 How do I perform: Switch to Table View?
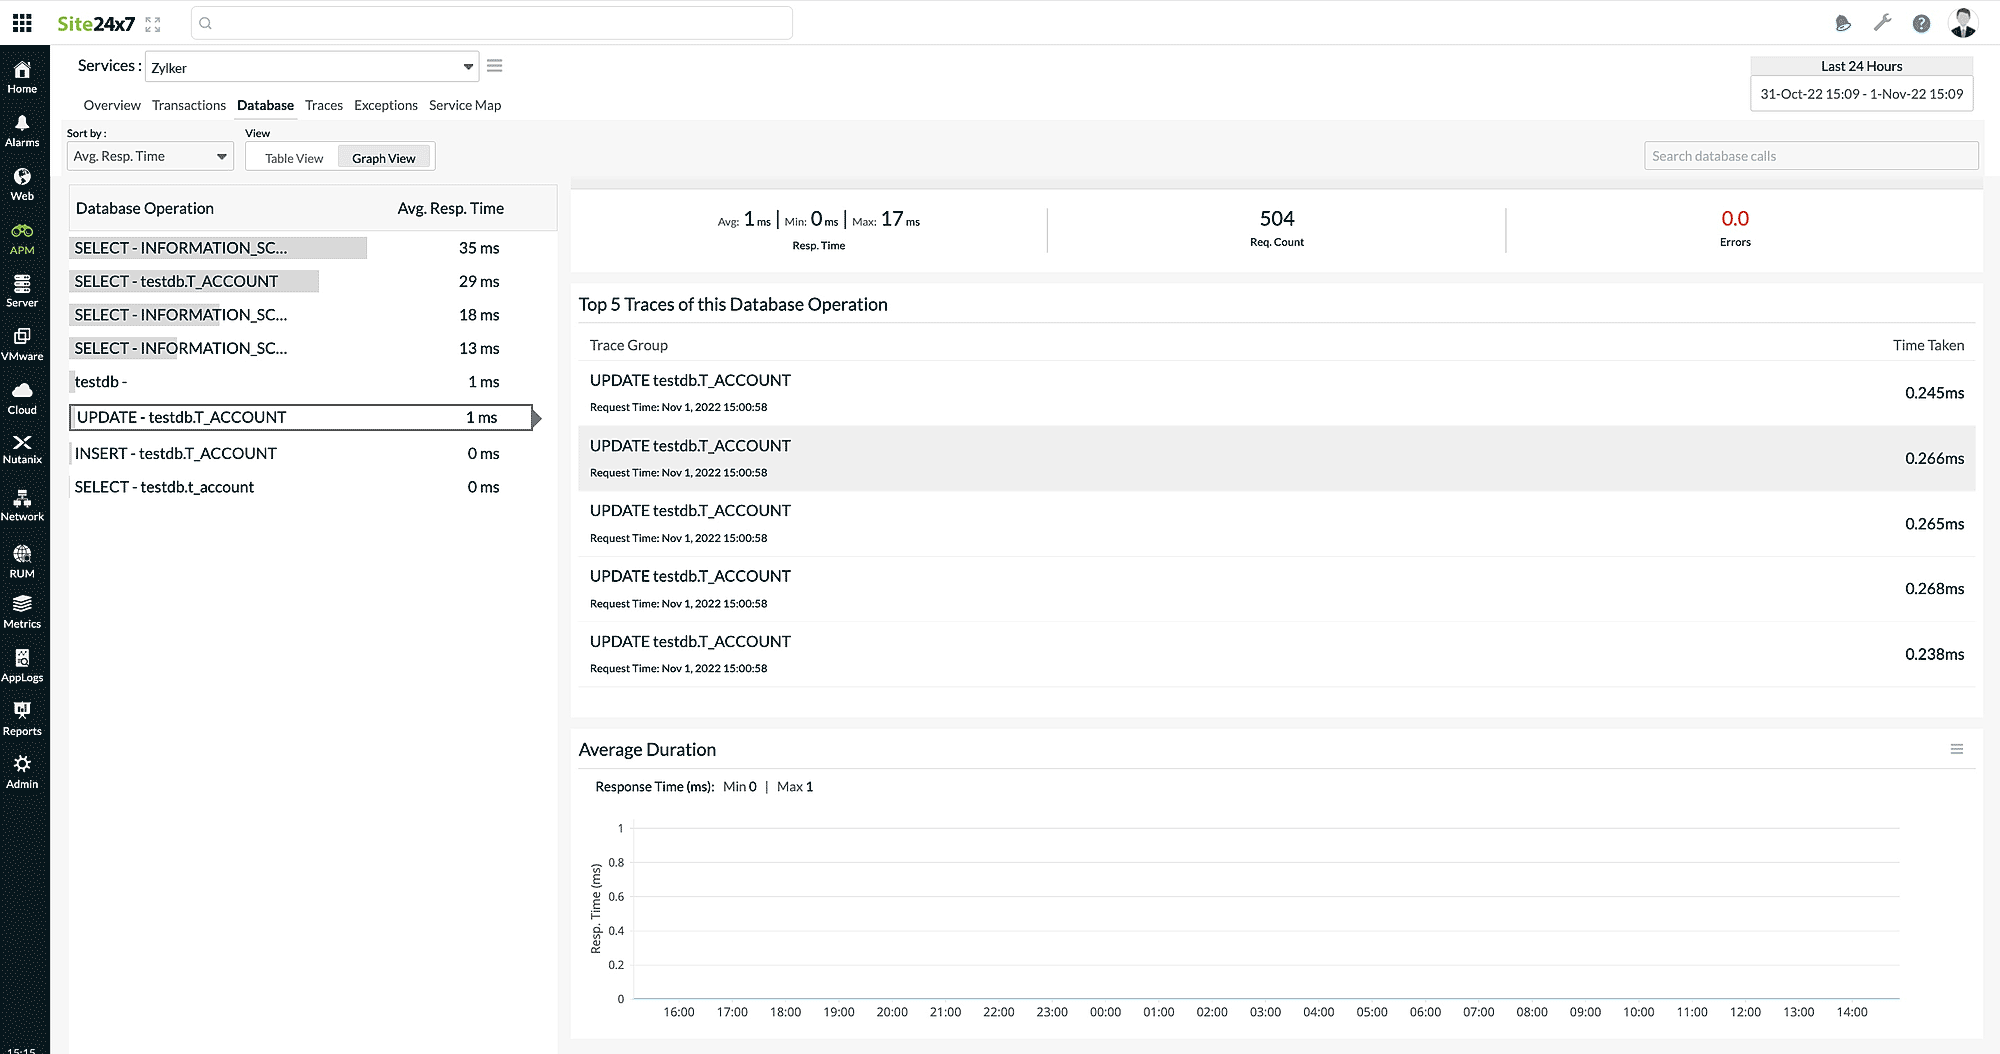coord(294,158)
